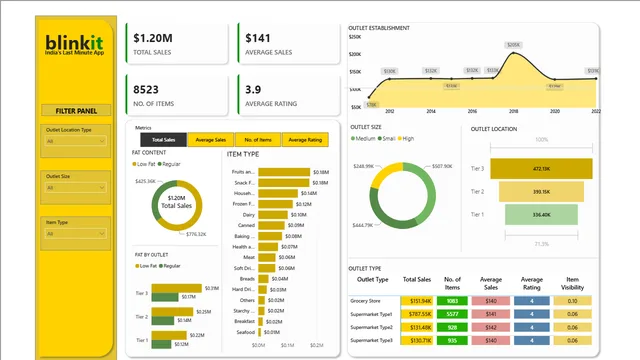The width and height of the screenshot is (640, 360).
Task: Click the Supermarket Type2 row label
Action: coord(371,327)
